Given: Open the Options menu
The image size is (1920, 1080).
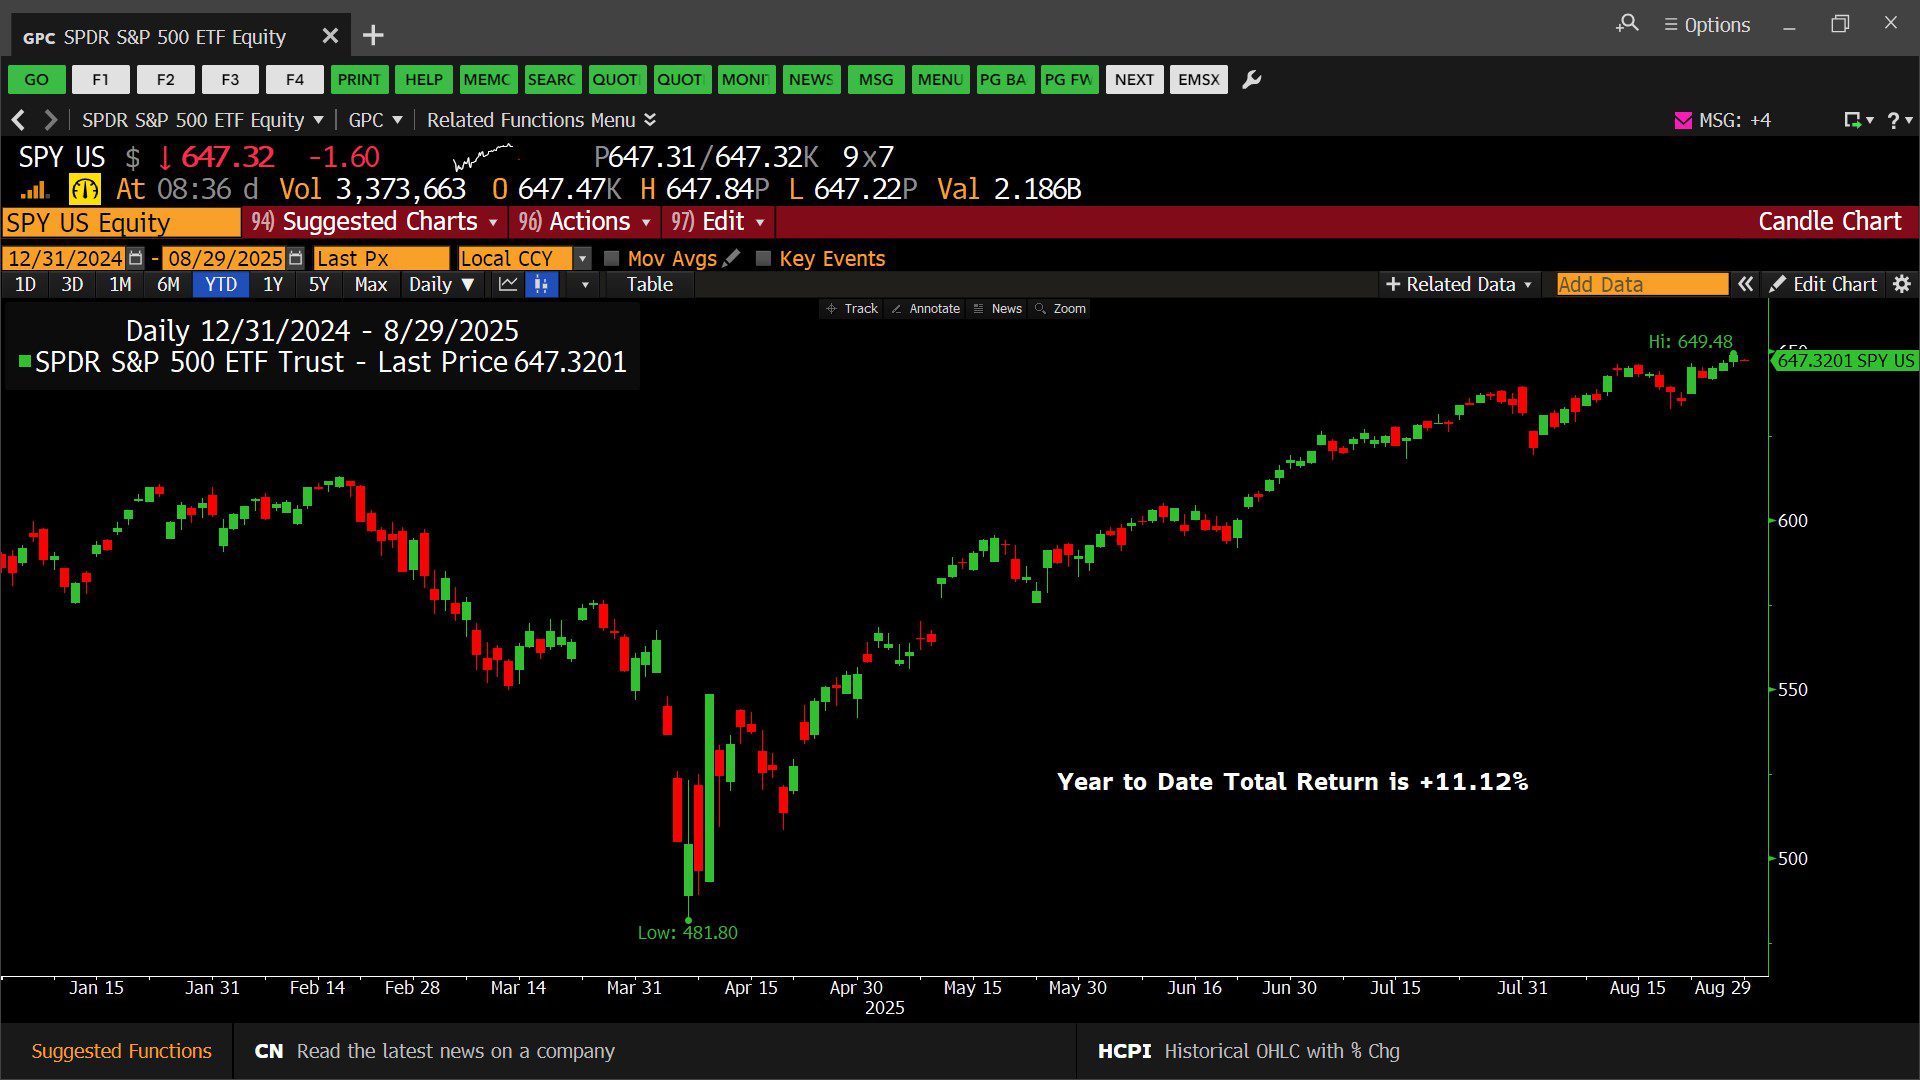Looking at the screenshot, I should click(1707, 25).
